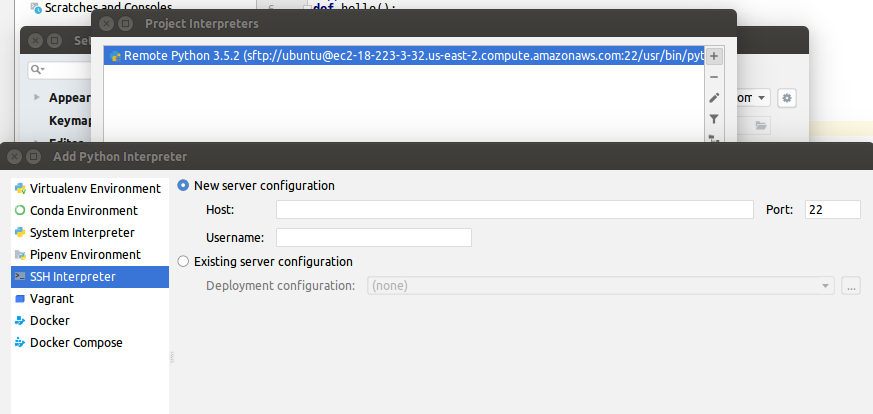Choose System Interpreter from the list
The height and width of the screenshot is (414, 873).
tap(90, 233)
